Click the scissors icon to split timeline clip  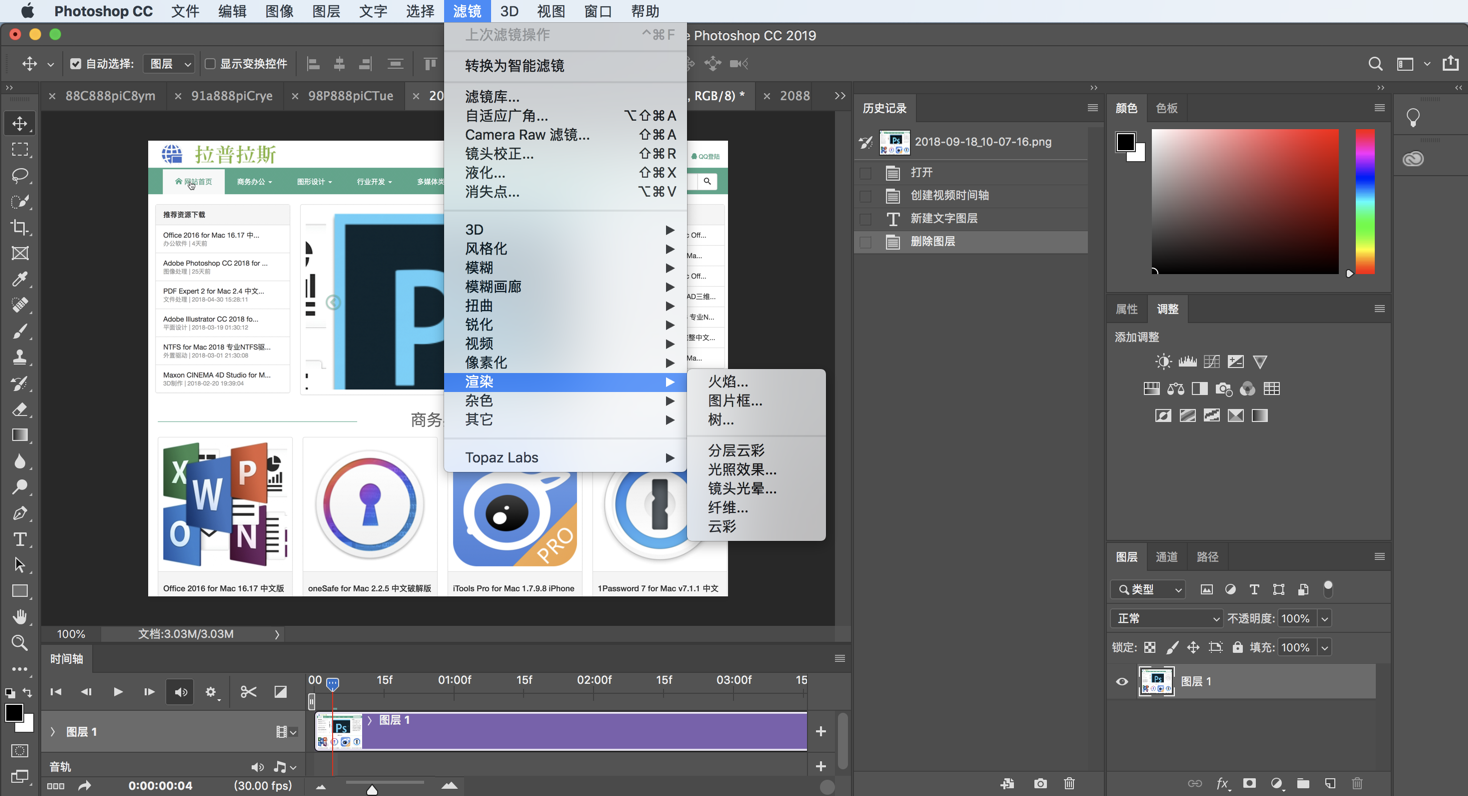pyautogui.click(x=249, y=691)
